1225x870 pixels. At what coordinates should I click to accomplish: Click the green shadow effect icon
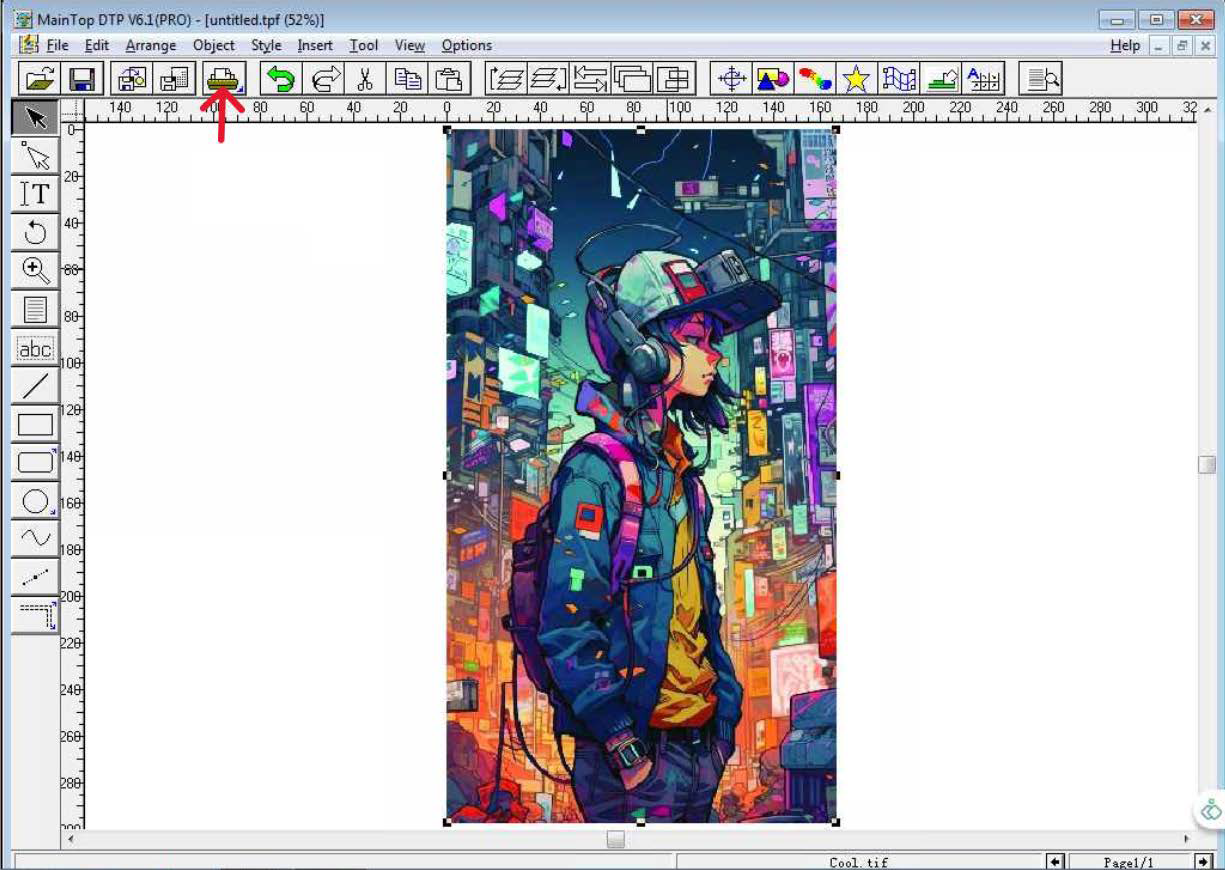941,78
